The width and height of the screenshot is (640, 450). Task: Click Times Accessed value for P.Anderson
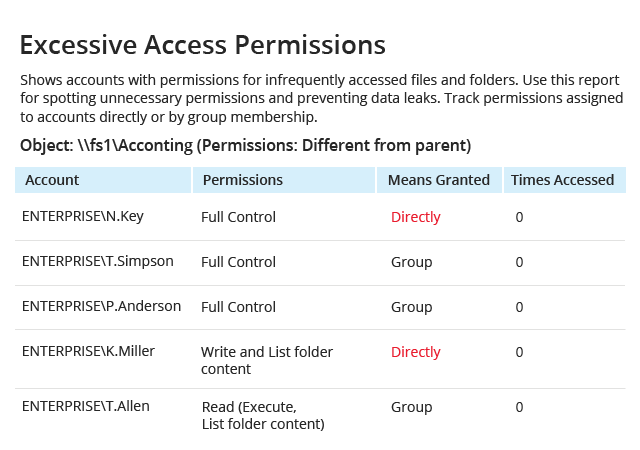click(x=519, y=307)
